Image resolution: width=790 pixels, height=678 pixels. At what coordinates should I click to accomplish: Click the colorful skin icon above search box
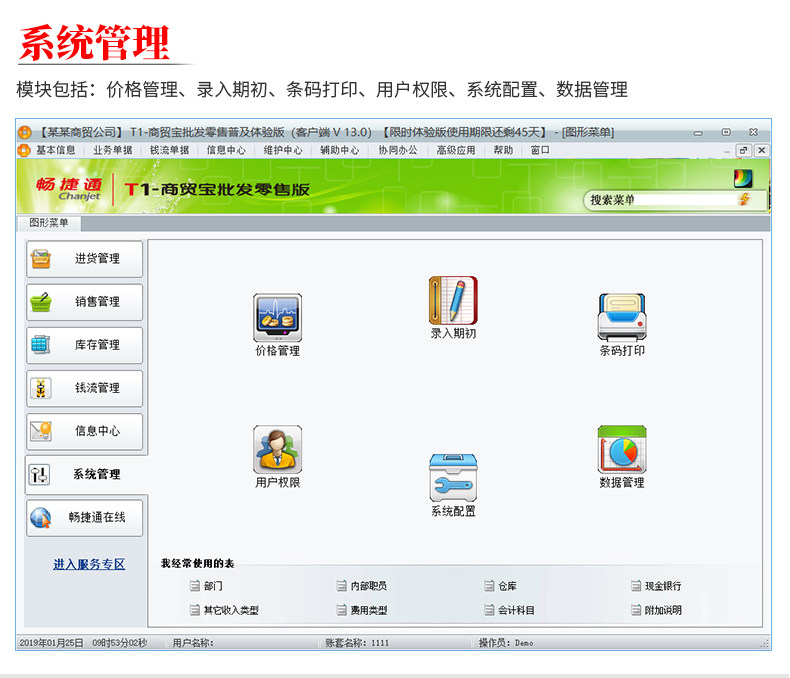click(743, 178)
